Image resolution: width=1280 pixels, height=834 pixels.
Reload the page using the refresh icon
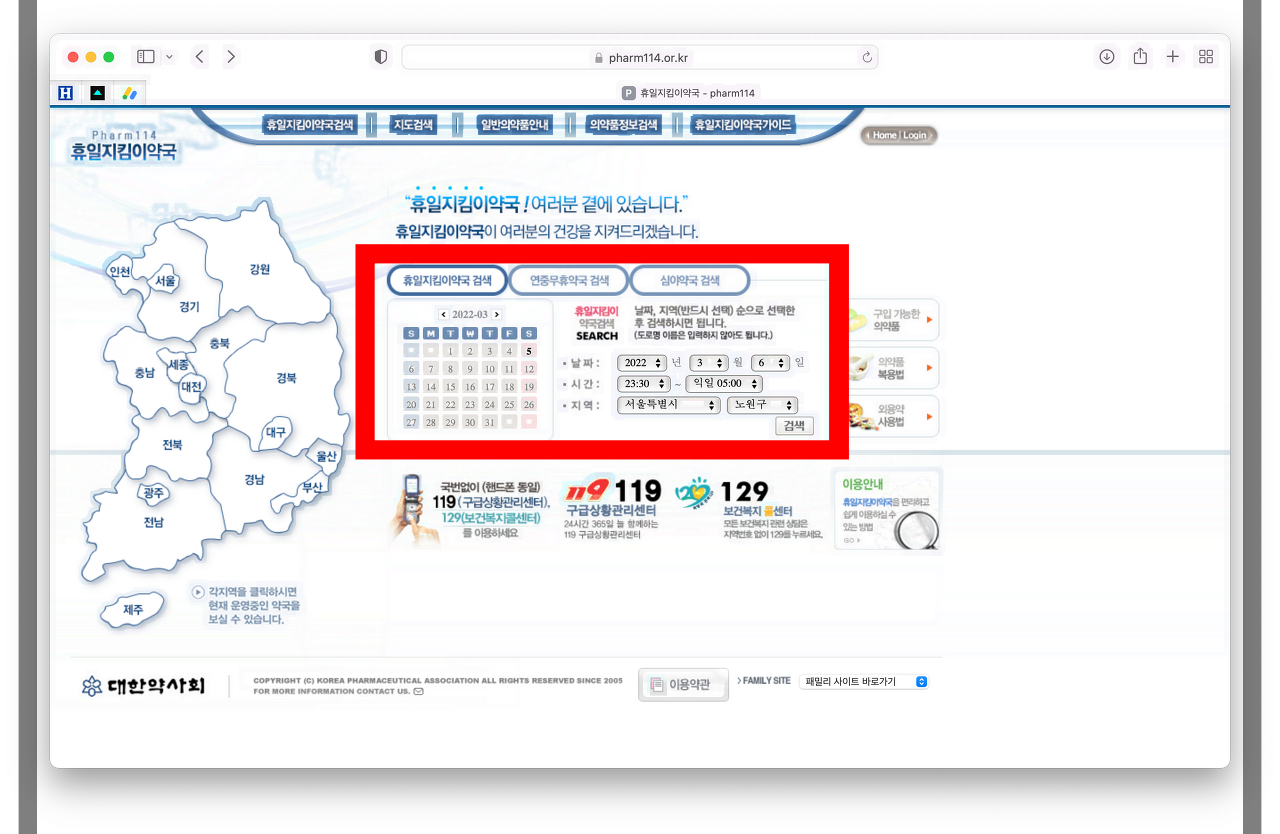click(x=867, y=57)
